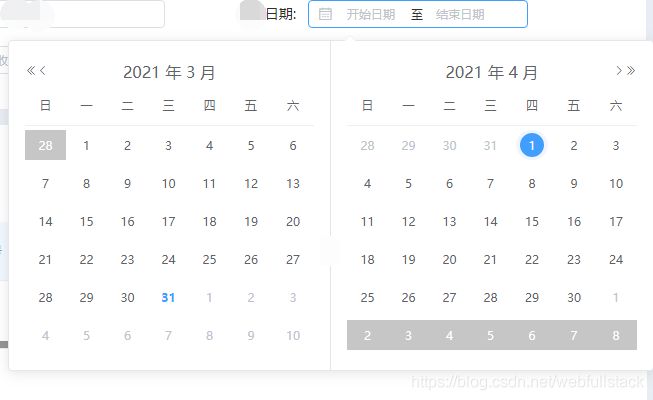The image size is (653, 400).
Task: Select today's date, blue 31 in March
Action: (168, 298)
